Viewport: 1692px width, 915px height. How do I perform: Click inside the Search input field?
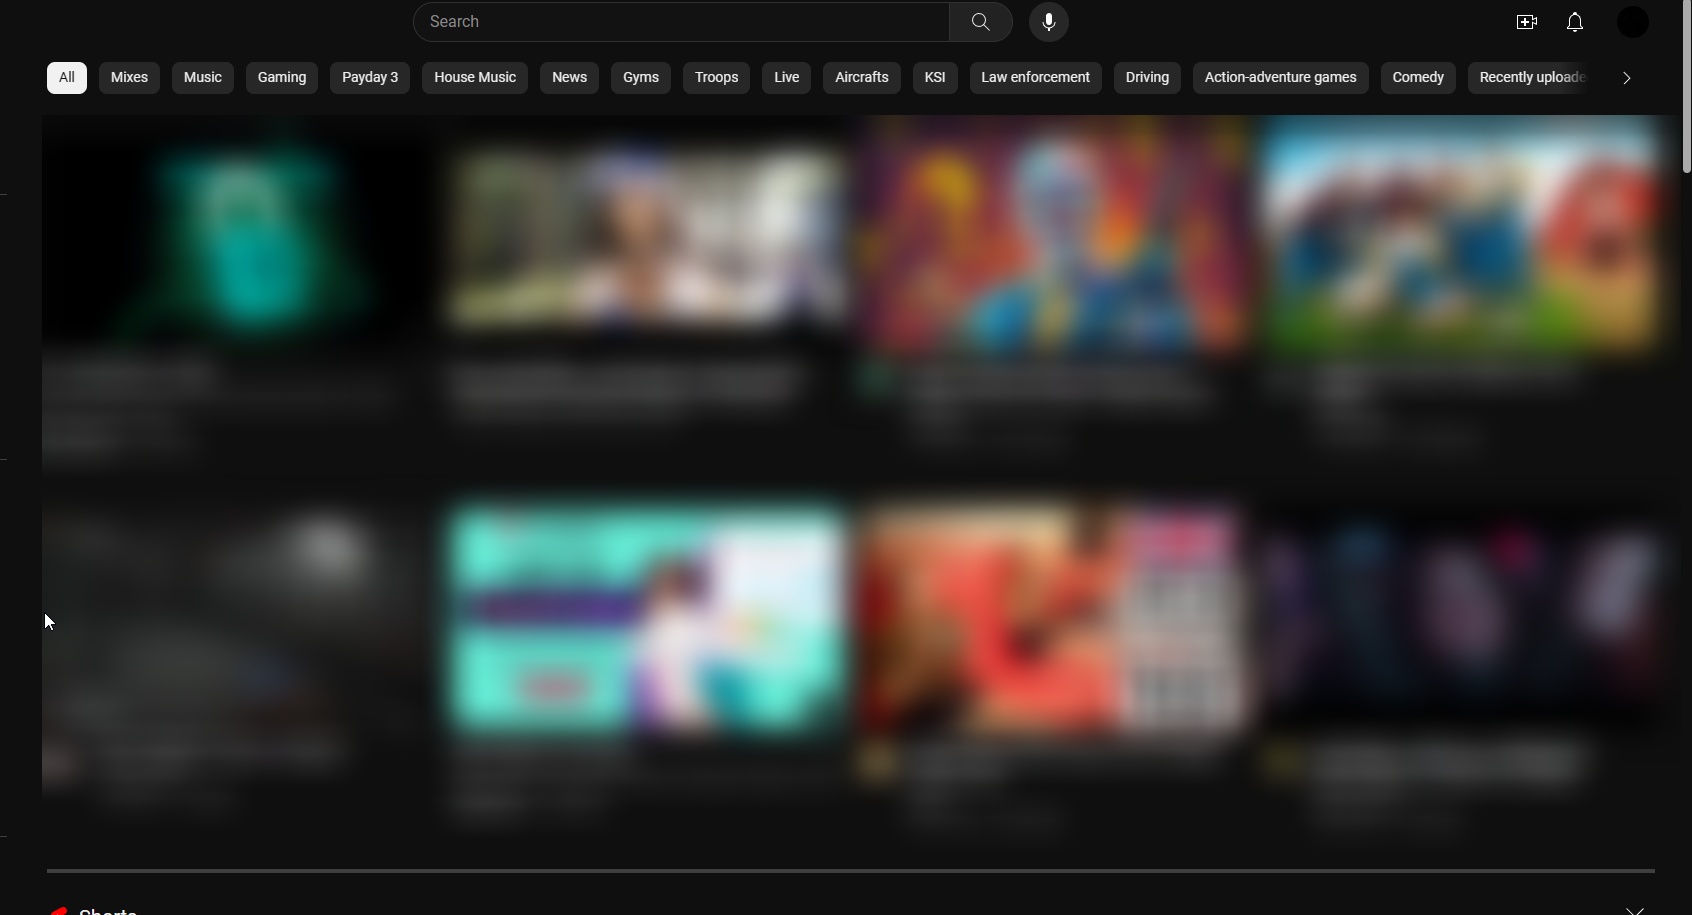[680, 21]
